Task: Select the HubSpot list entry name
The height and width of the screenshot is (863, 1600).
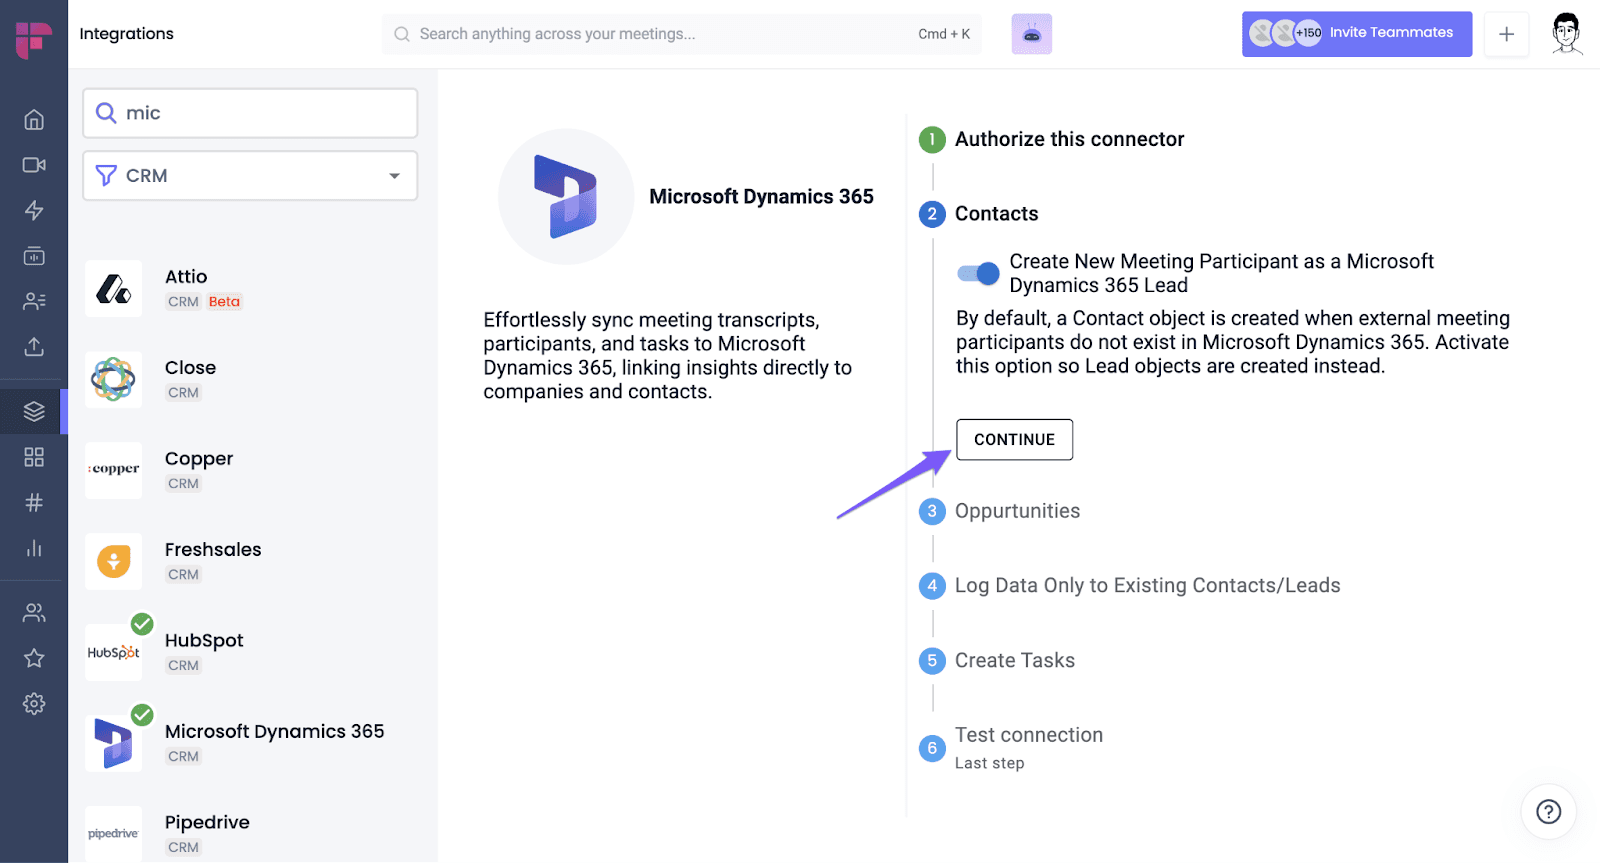Action: 204,641
